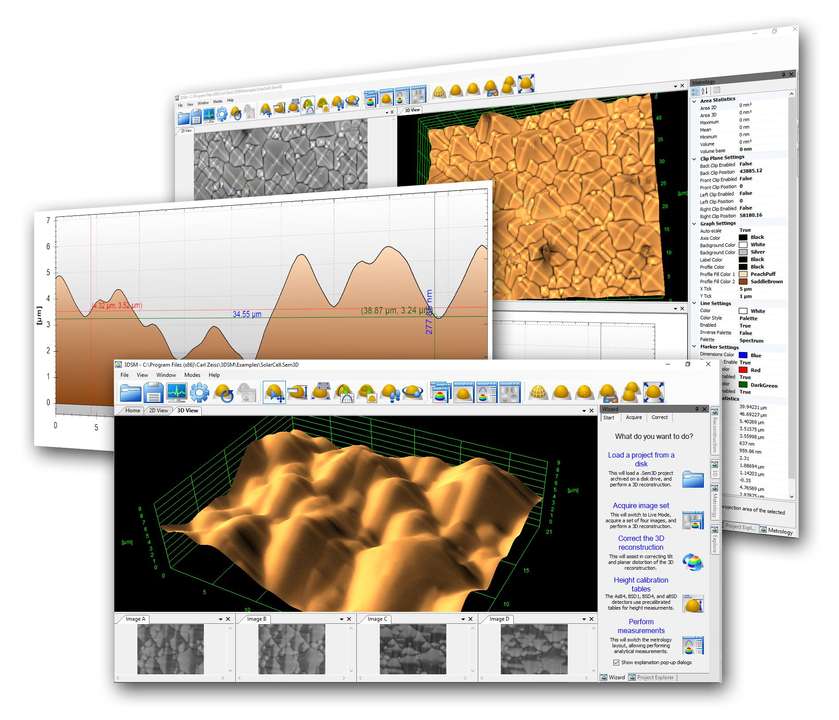Switch to the 2D View tab
Viewport: 839px width, 720px height.
(x=158, y=410)
